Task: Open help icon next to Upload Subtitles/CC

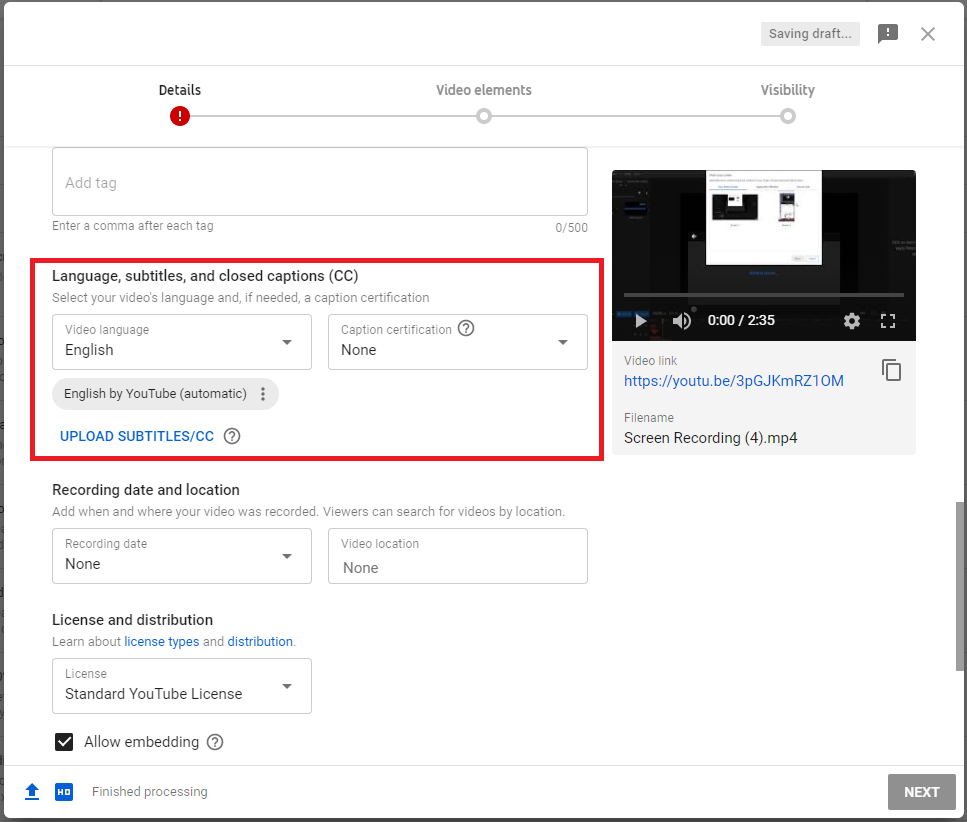Action: pyautogui.click(x=232, y=436)
